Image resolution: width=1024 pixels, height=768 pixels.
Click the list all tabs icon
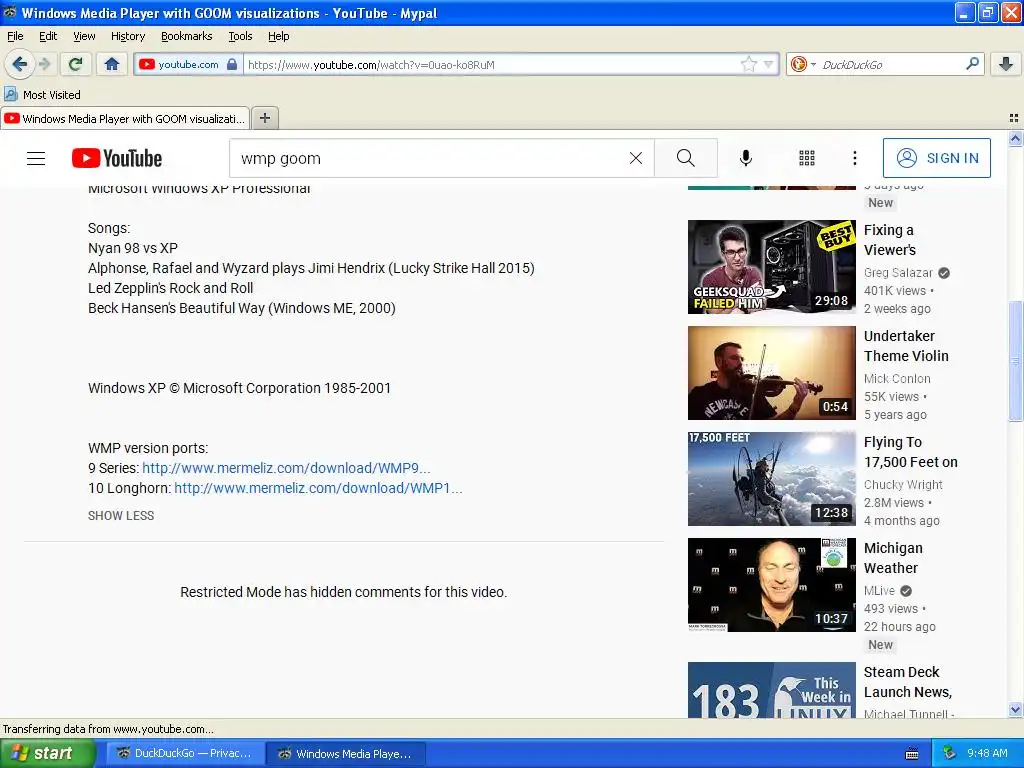coord(1014,118)
